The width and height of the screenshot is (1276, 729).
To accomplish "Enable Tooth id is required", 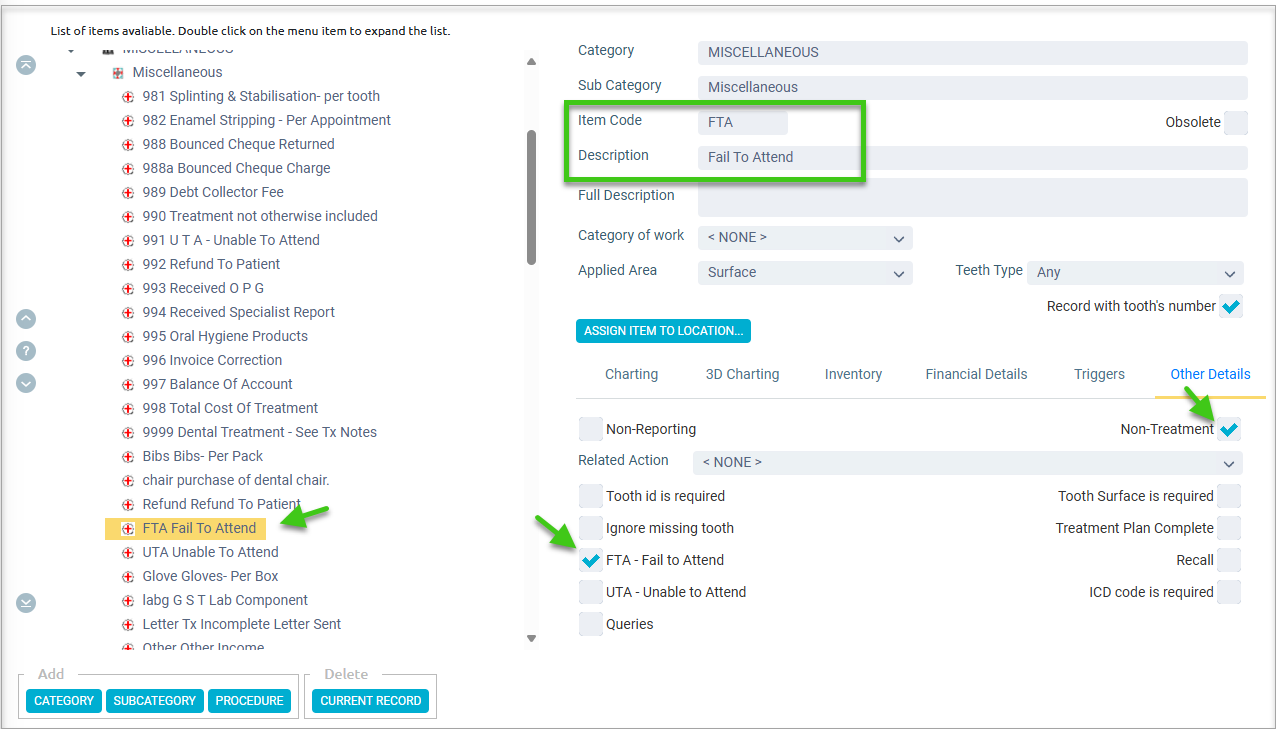I will 591,496.
